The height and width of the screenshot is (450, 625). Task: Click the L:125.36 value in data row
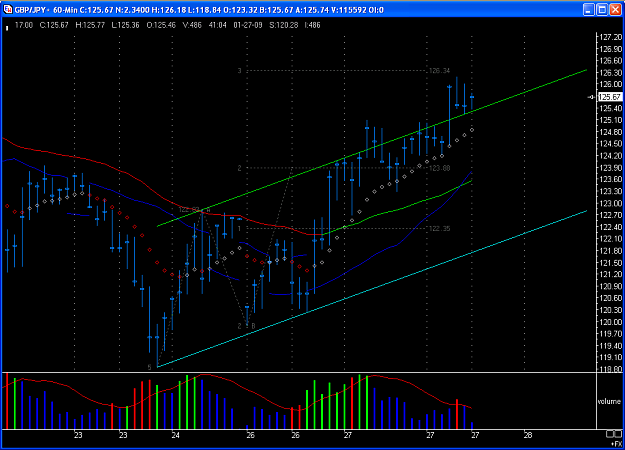click(x=126, y=25)
